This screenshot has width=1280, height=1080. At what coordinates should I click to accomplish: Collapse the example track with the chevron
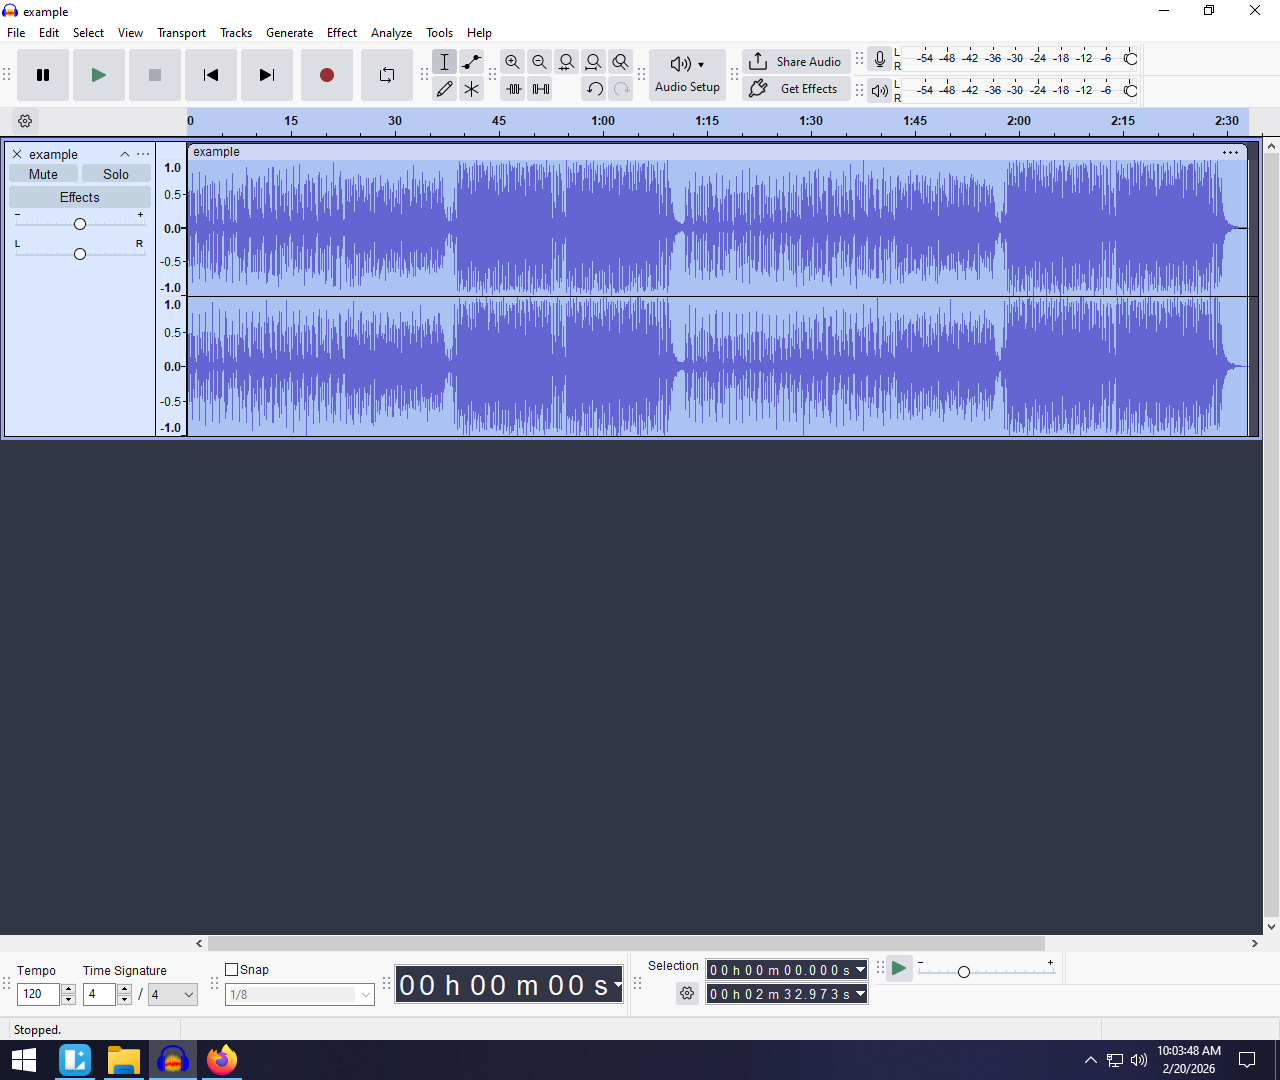pyautogui.click(x=125, y=154)
